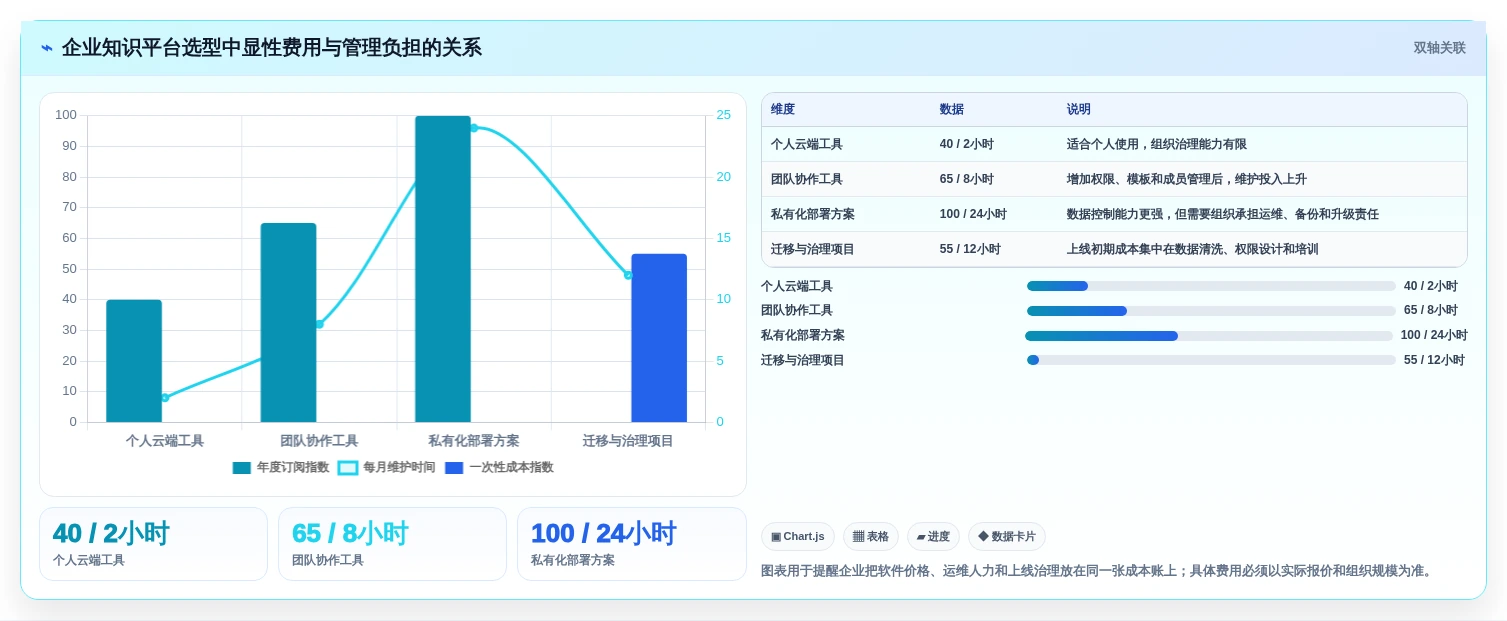The height and width of the screenshot is (621, 1507).
Task: Click x-axis label 团队协作工具
Action: point(319,441)
